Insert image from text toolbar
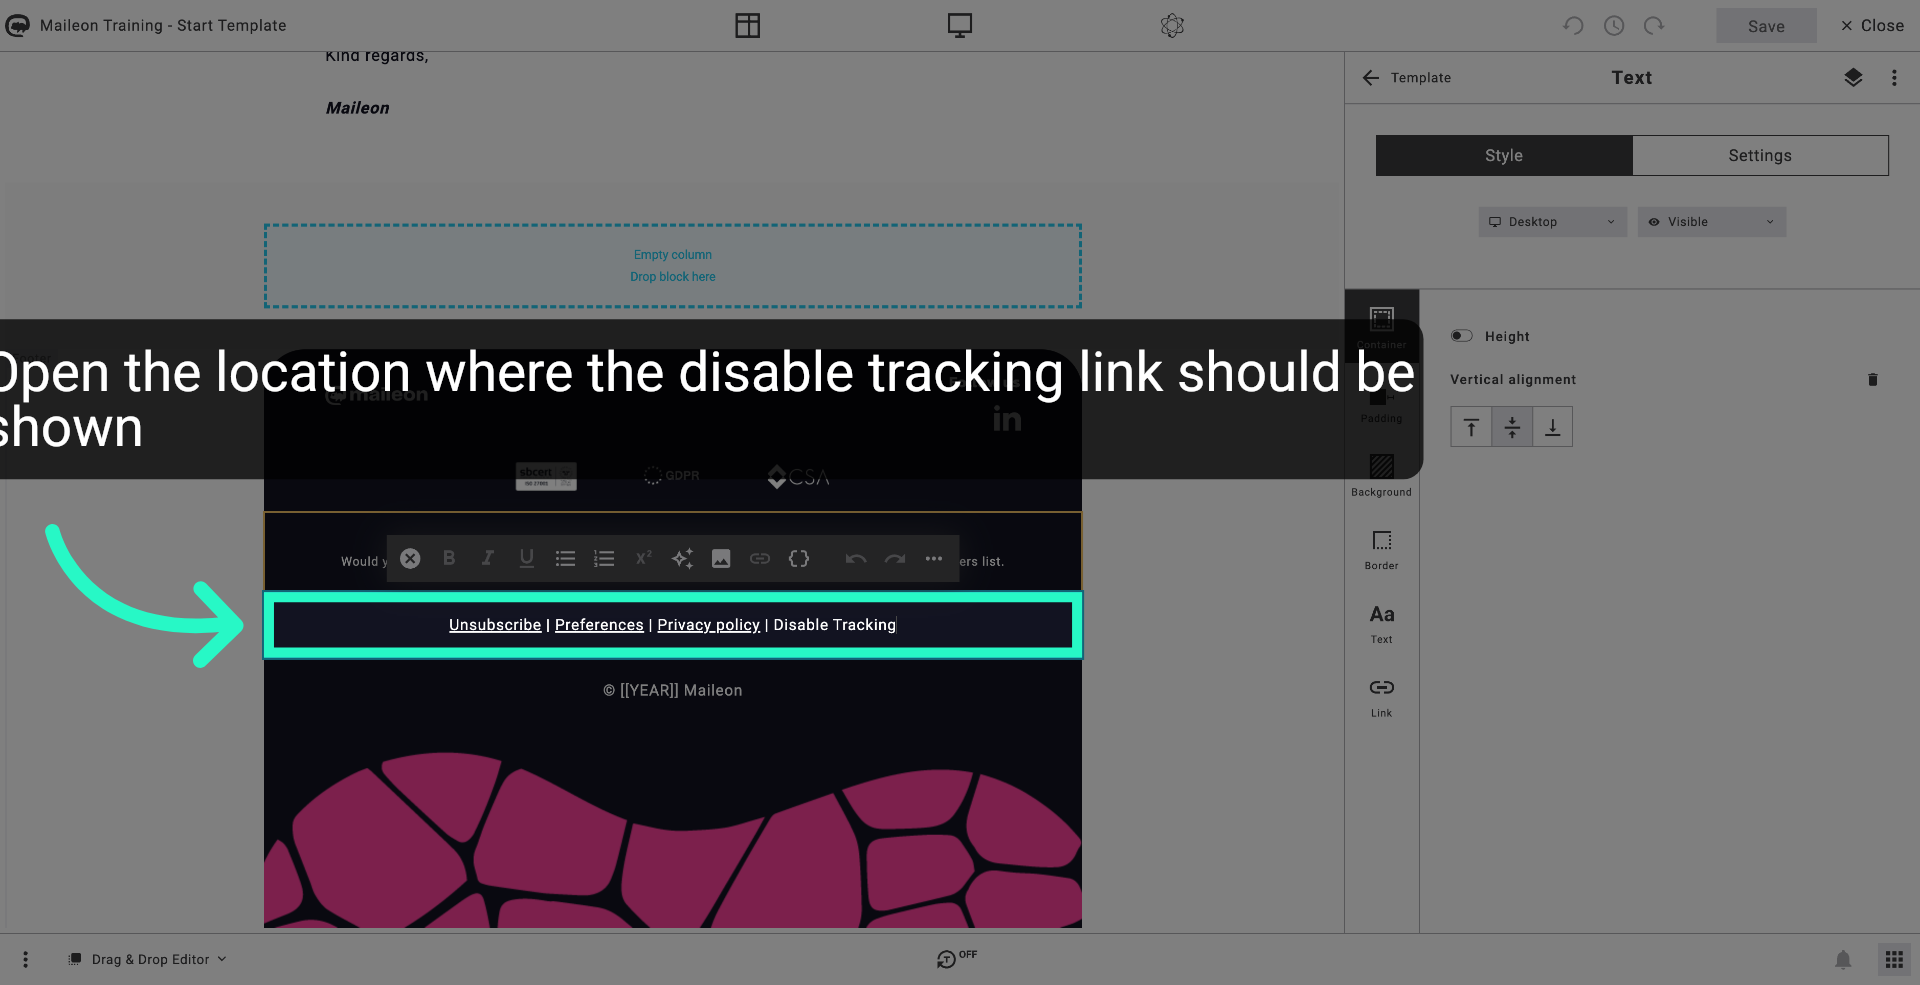Image resolution: width=1920 pixels, height=985 pixels. (x=721, y=559)
